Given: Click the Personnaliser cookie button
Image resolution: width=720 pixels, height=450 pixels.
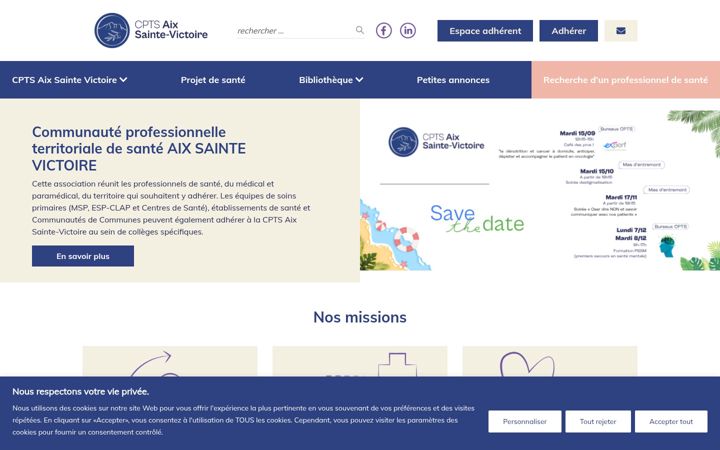Looking at the screenshot, I should [525, 422].
